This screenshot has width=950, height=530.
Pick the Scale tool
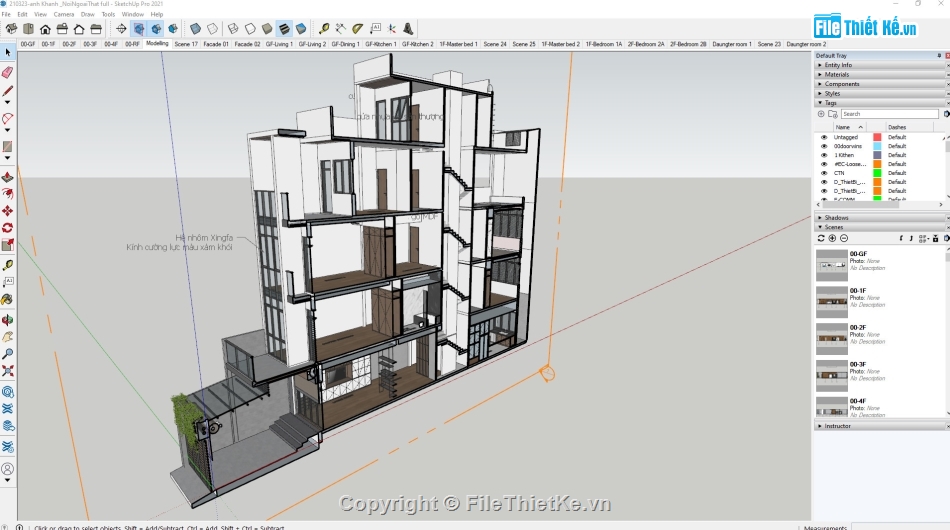pos(7,245)
